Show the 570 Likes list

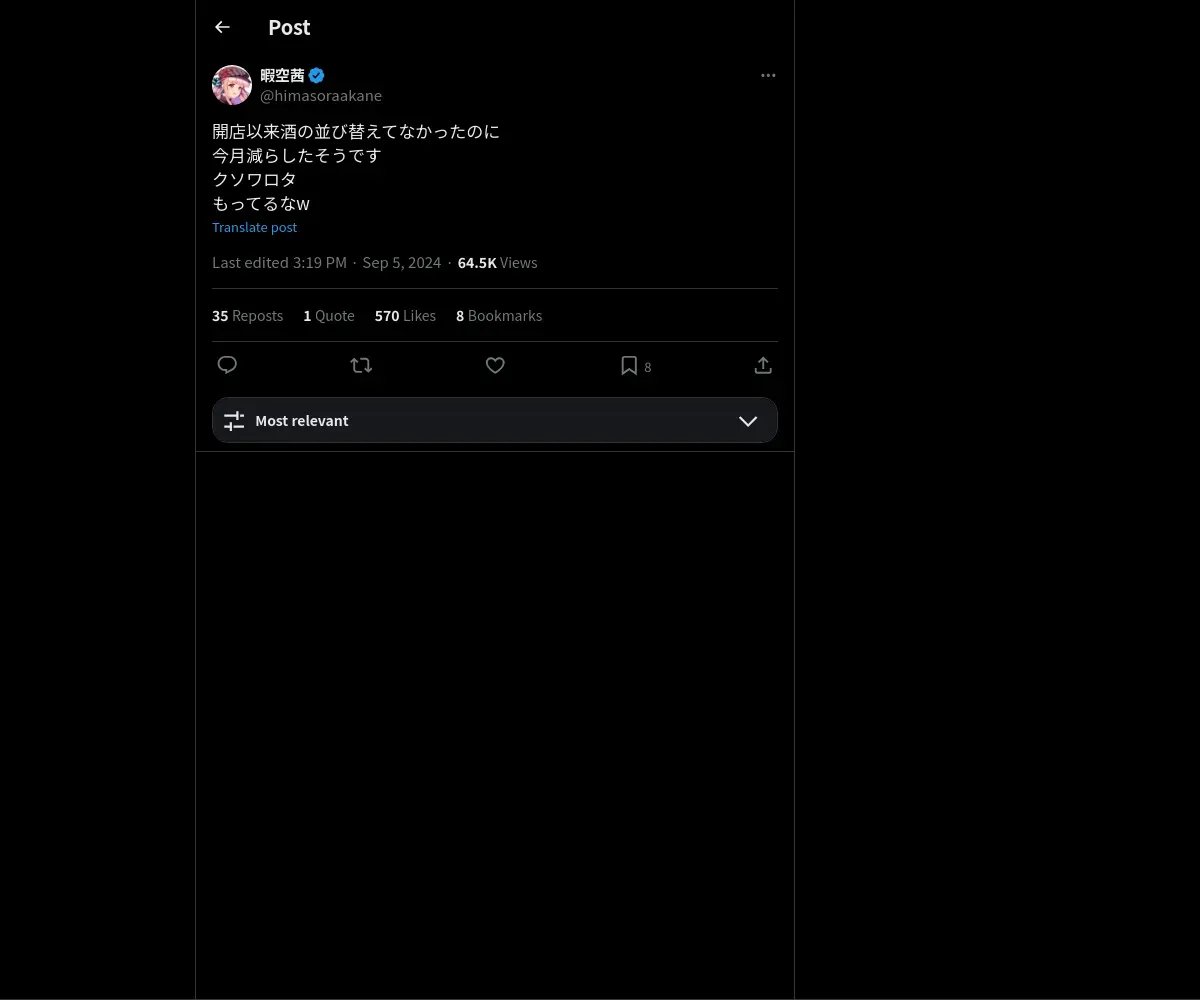405,315
